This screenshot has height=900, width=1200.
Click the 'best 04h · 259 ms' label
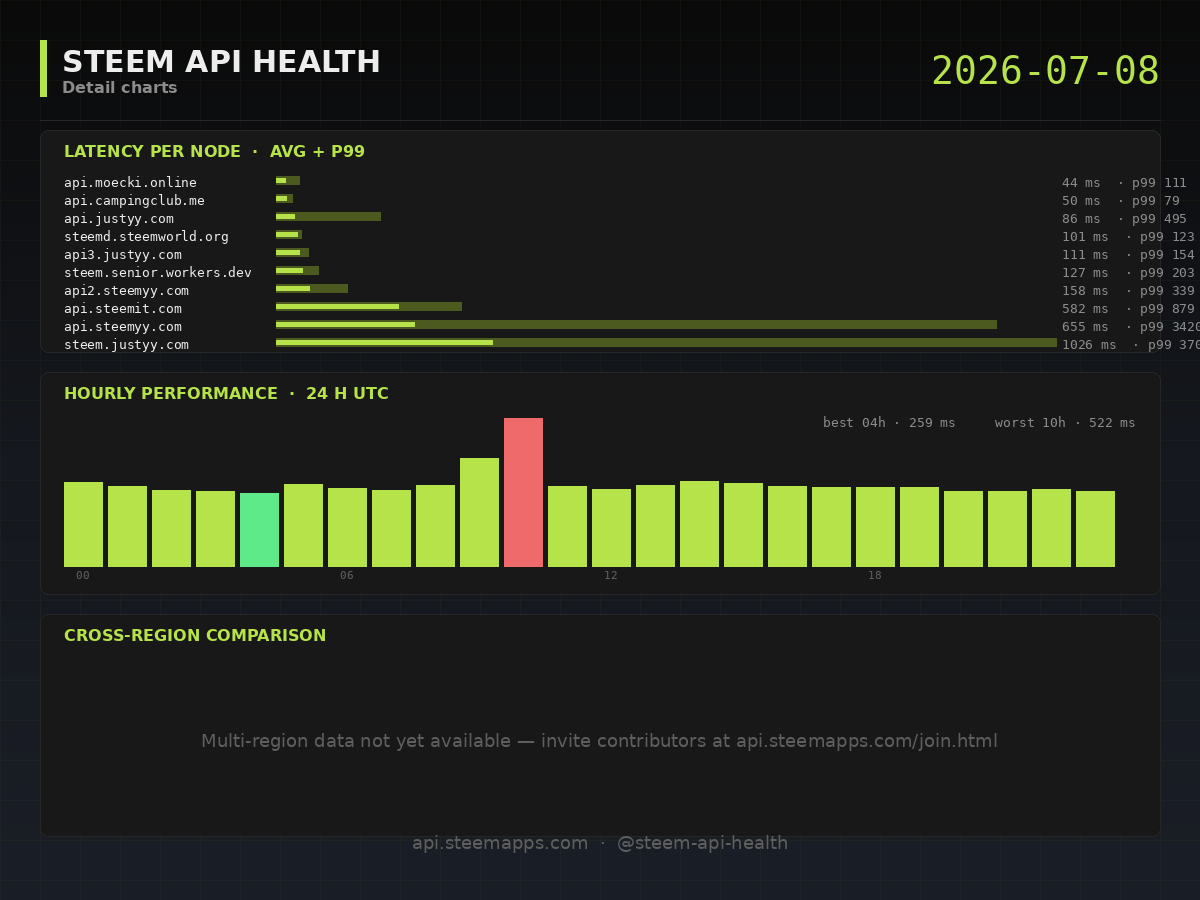889,423
